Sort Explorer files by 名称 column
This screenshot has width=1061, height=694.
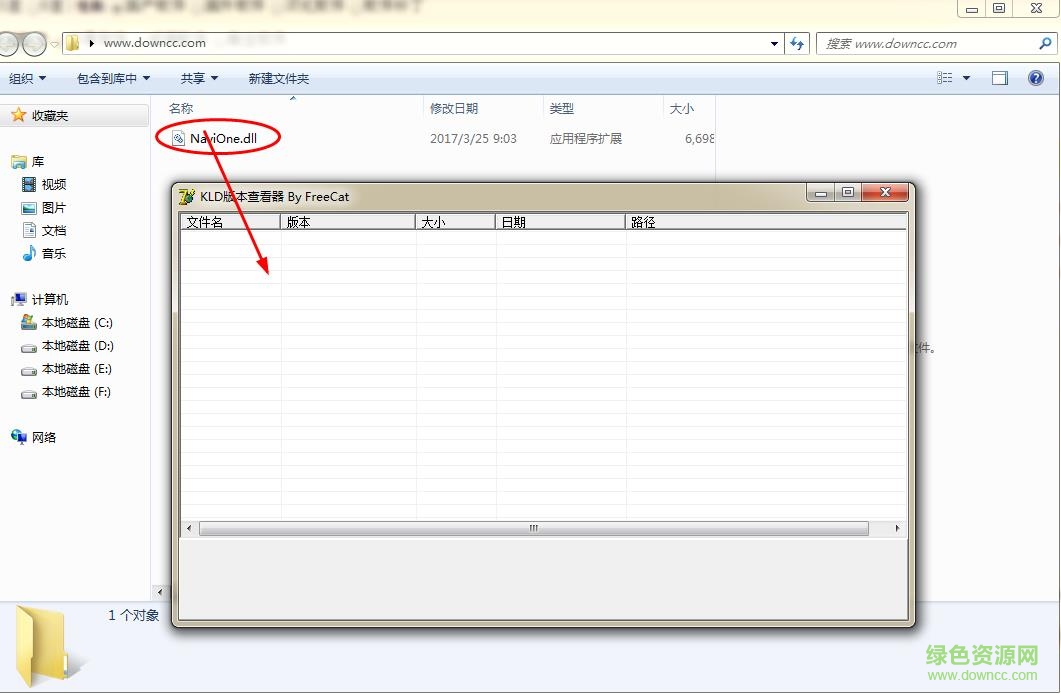click(x=181, y=108)
